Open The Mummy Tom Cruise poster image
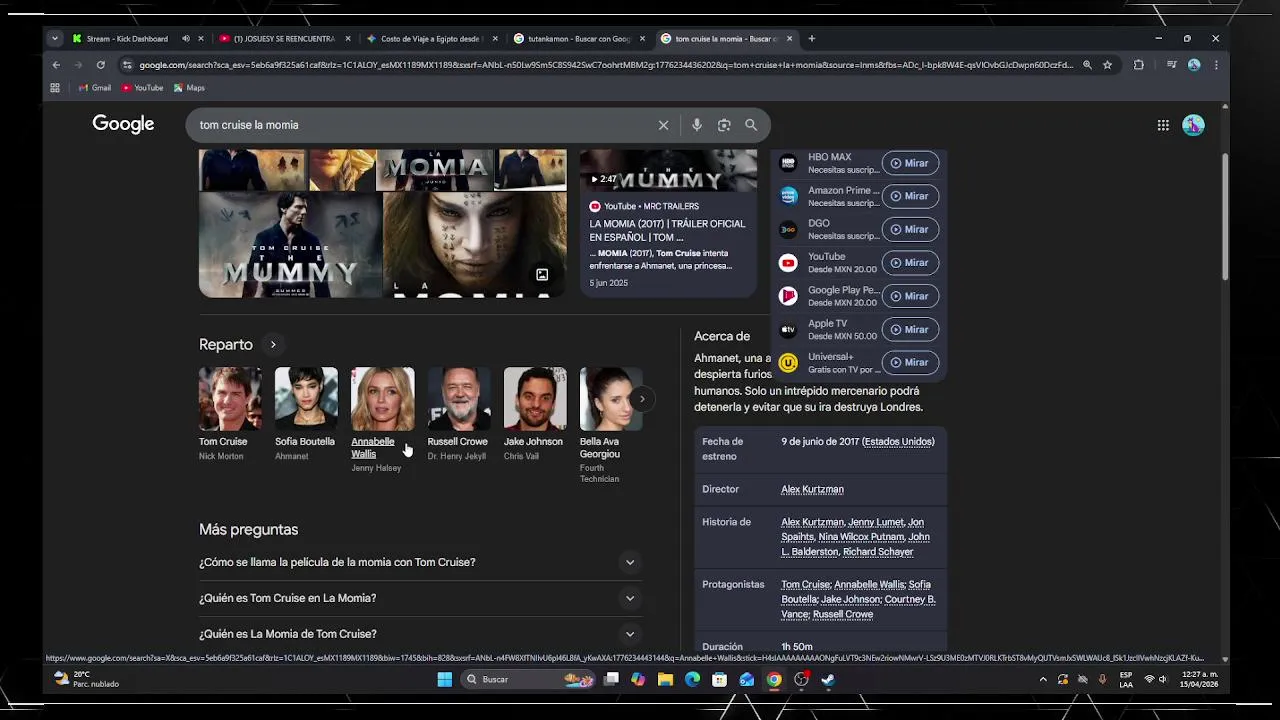The image size is (1280, 720). pyautogui.click(x=290, y=245)
